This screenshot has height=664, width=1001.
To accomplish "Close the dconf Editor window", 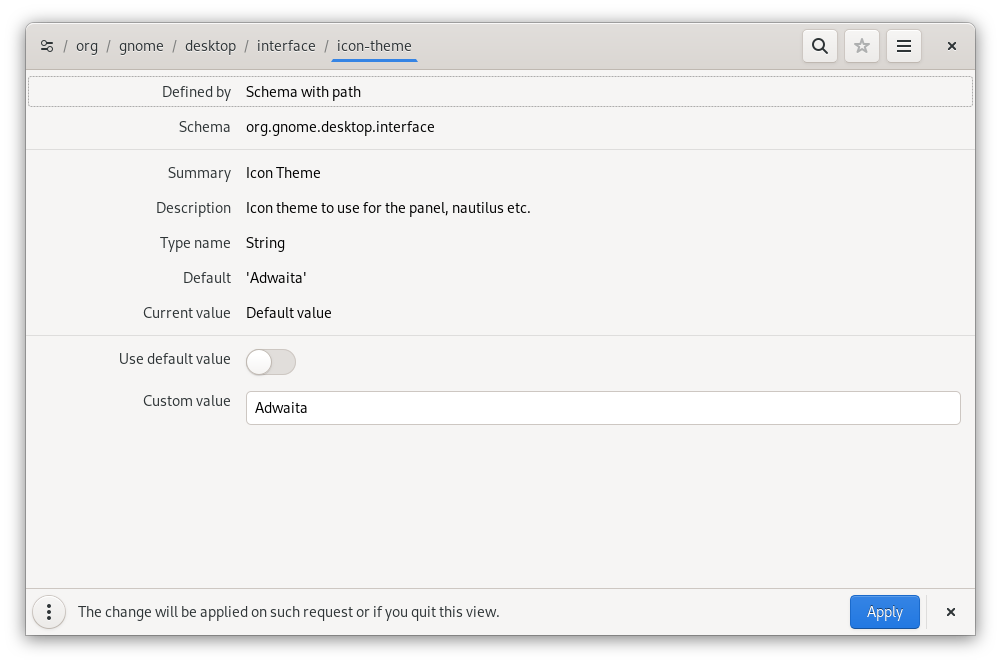I will tap(952, 46).
